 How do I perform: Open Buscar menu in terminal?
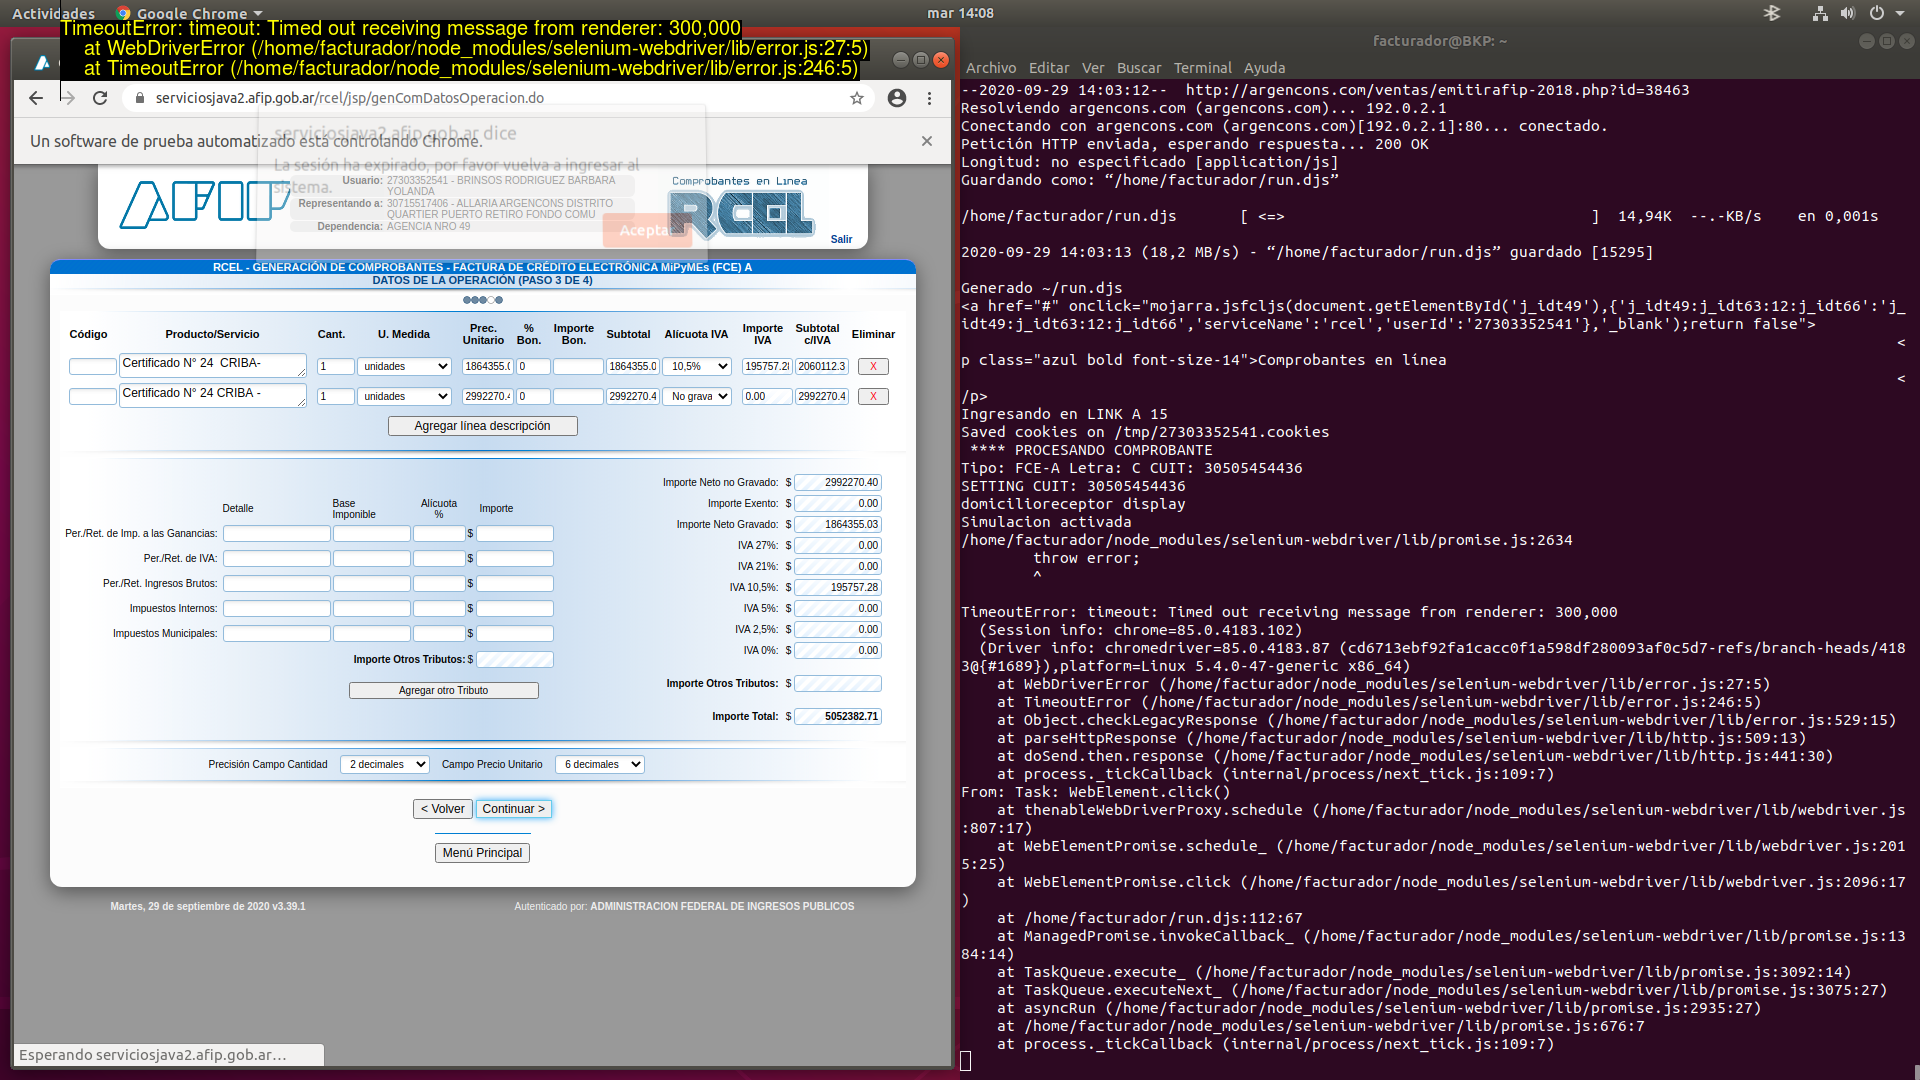(x=1139, y=68)
